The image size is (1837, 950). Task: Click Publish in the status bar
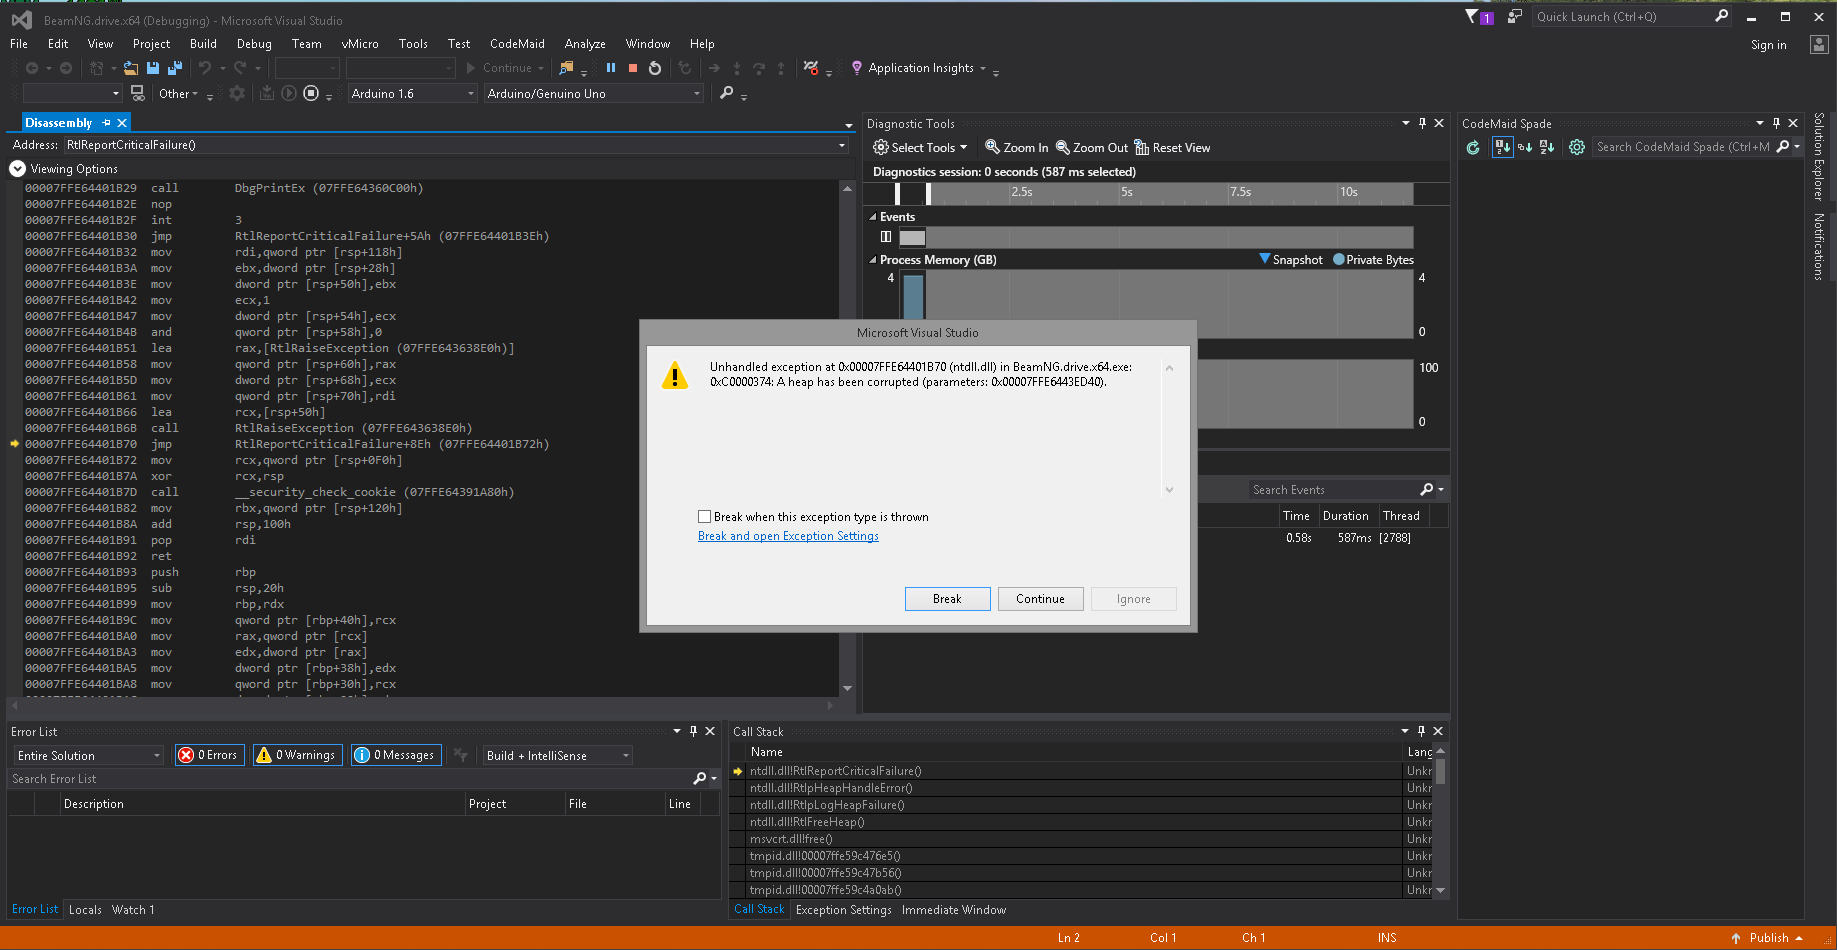pos(1769,938)
